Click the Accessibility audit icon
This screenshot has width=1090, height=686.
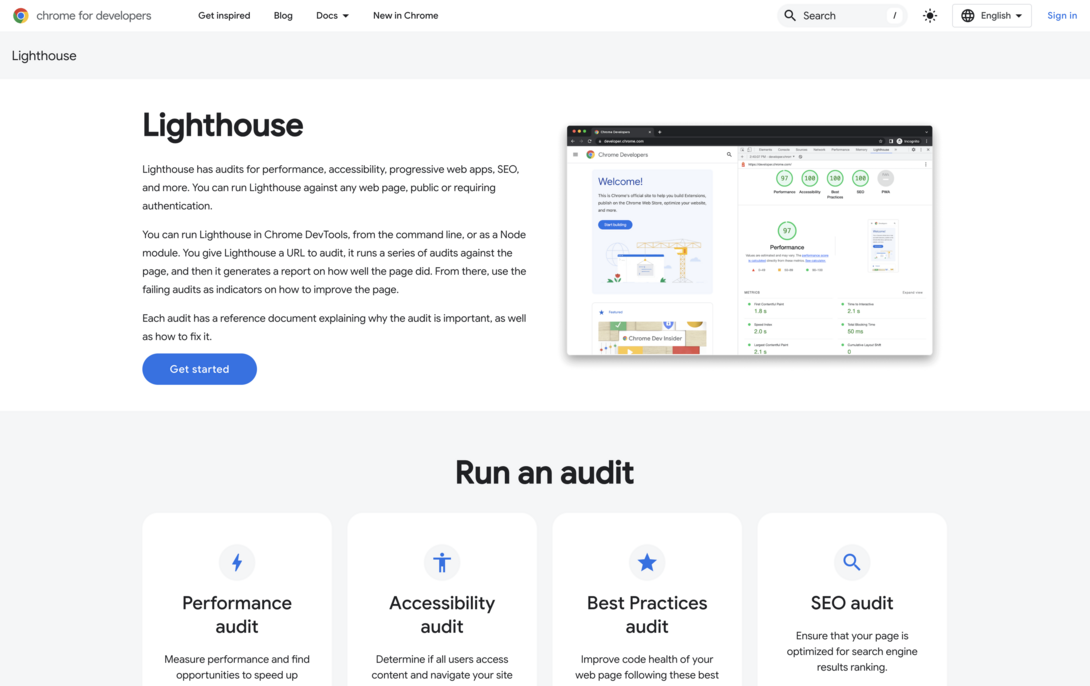click(442, 562)
